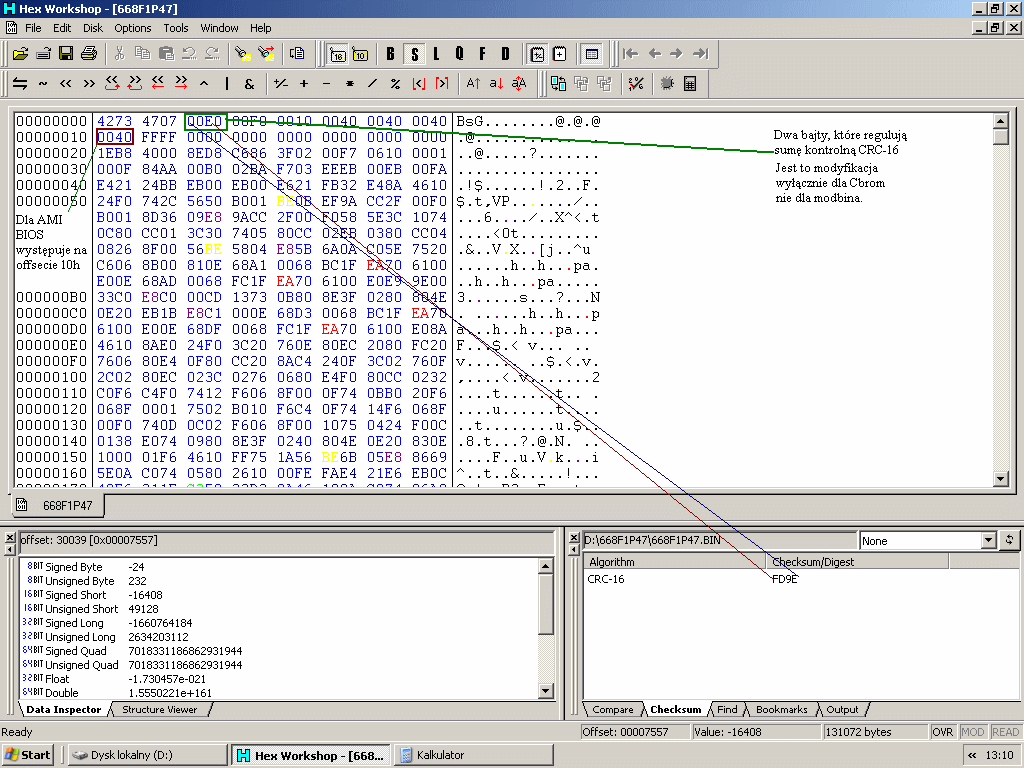Viewport: 1024px width, 768px height.
Task: Open the Tools menu
Action: pos(176,28)
